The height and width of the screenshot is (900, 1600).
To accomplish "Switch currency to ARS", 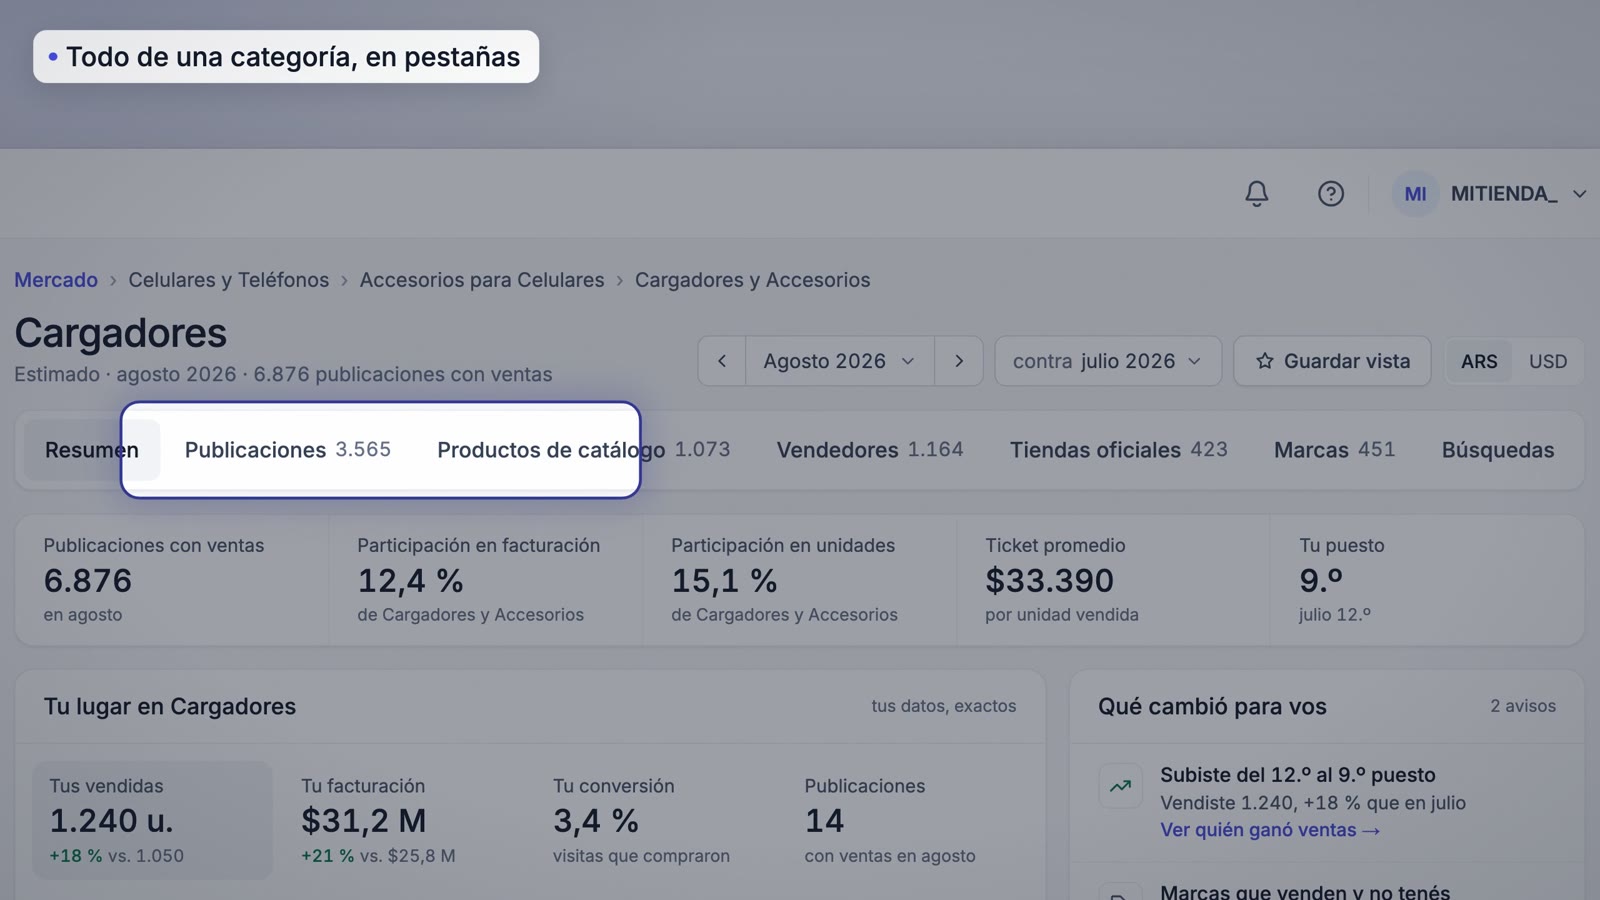I will pyautogui.click(x=1479, y=361).
